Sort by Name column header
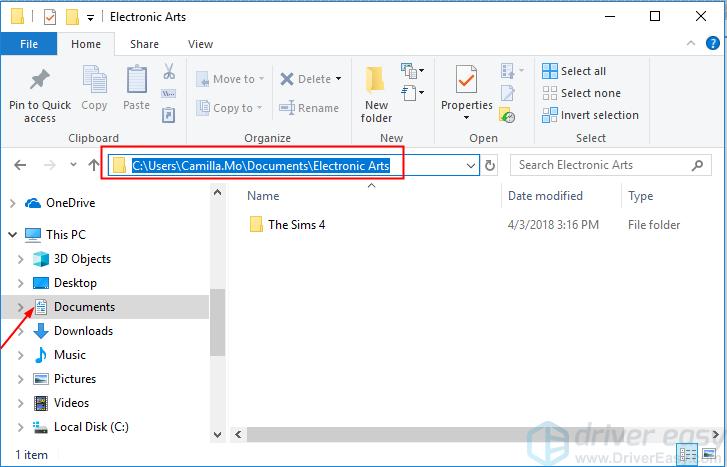Viewport: 727px width, 467px height. (263, 196)
